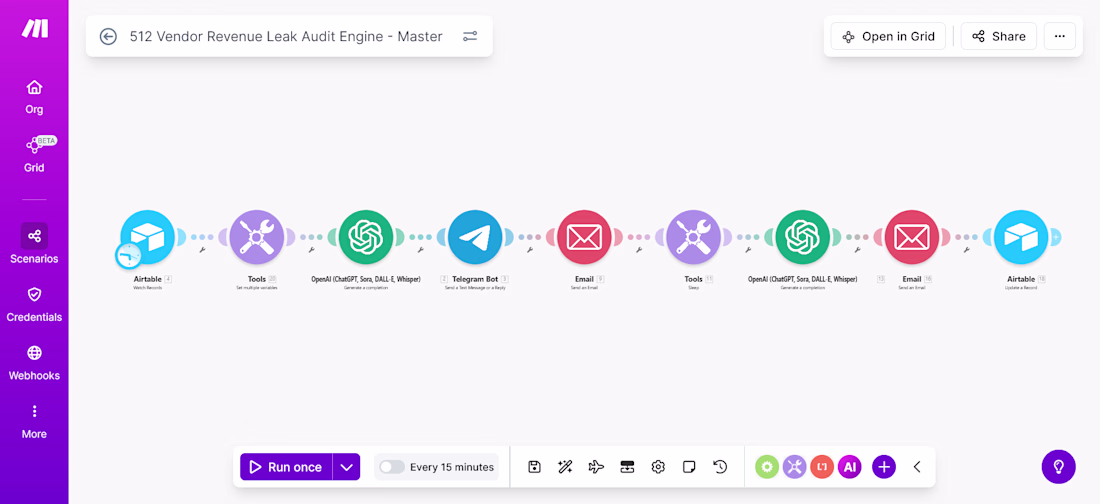The image size is (1100, 504).
Task: Add a module after Airtable Update a Record
Action: 1056,237
